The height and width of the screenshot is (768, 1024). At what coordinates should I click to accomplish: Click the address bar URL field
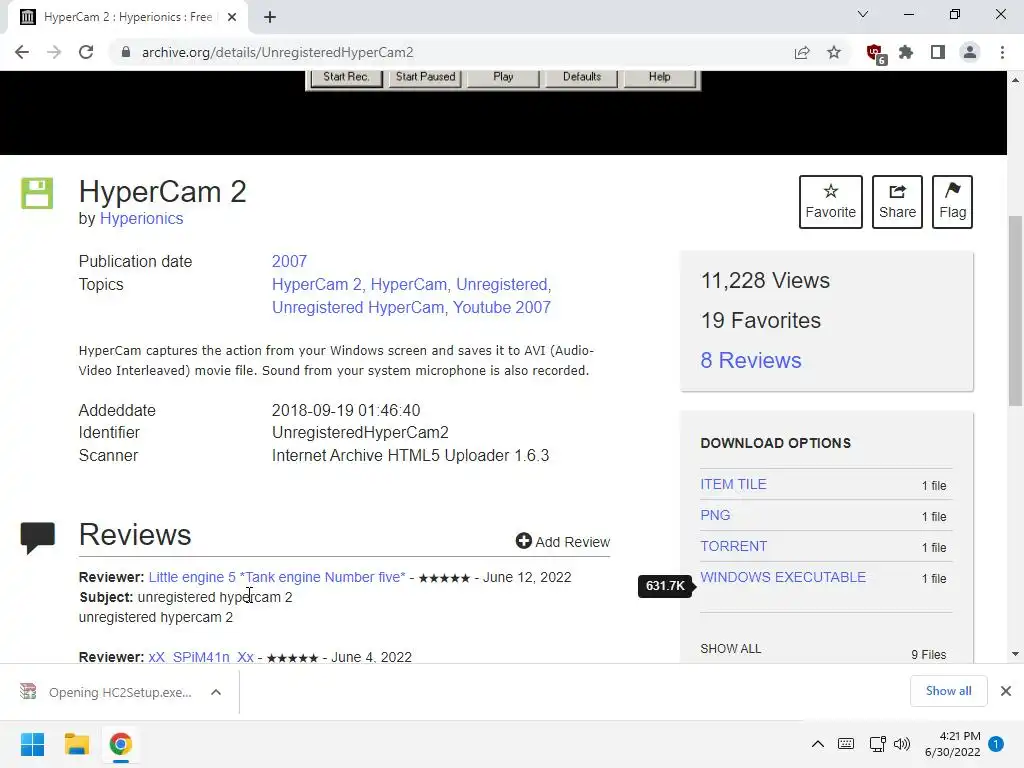pos(451,52)
